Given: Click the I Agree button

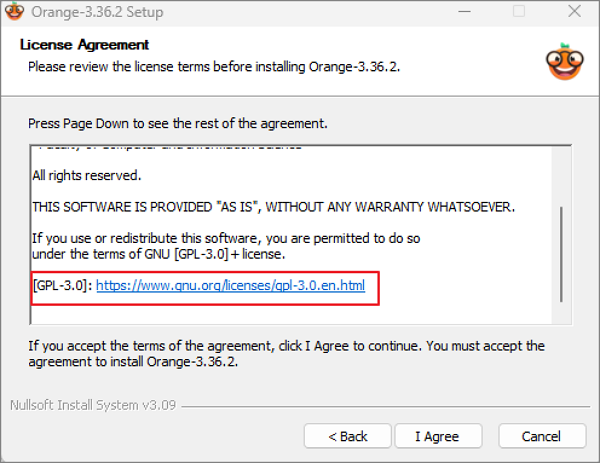Looking at the screenshot, I should (x=438, y=436).
